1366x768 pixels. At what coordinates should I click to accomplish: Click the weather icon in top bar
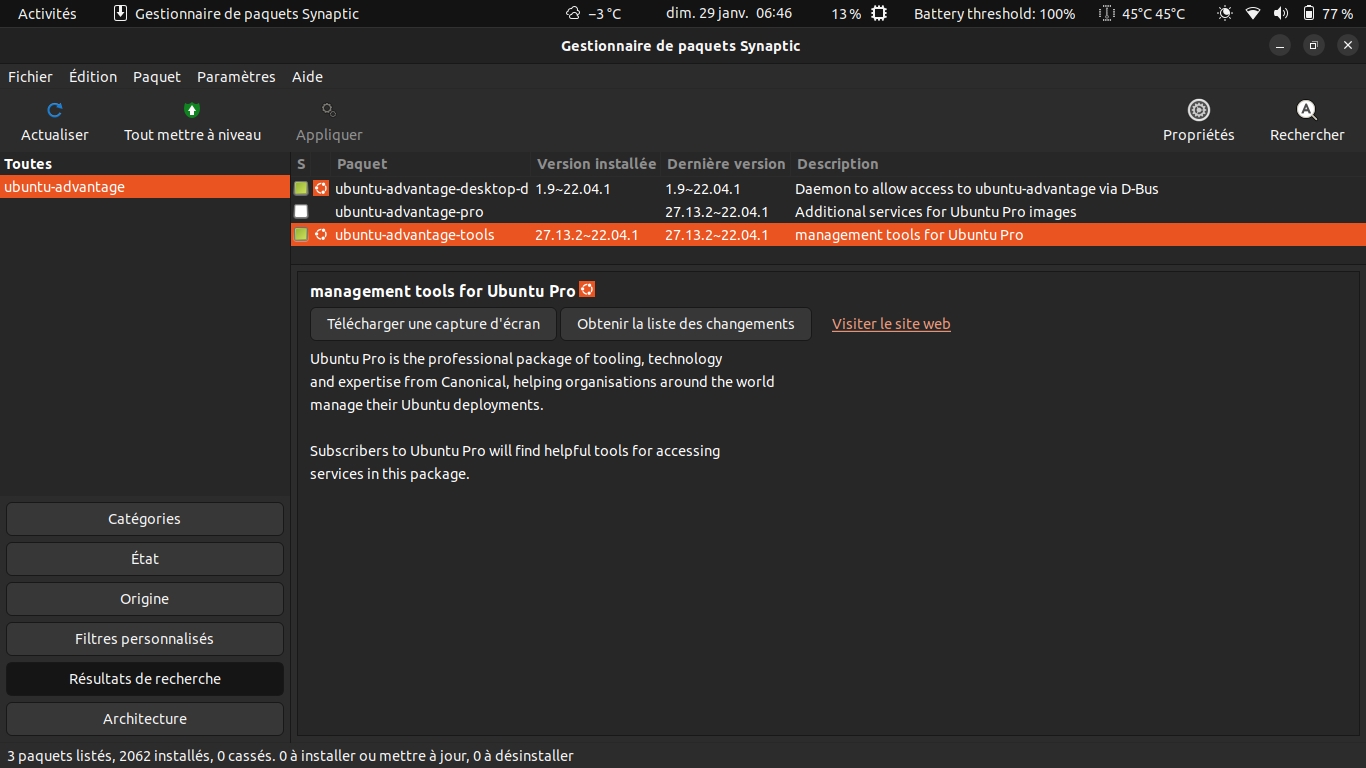(573, 14)
